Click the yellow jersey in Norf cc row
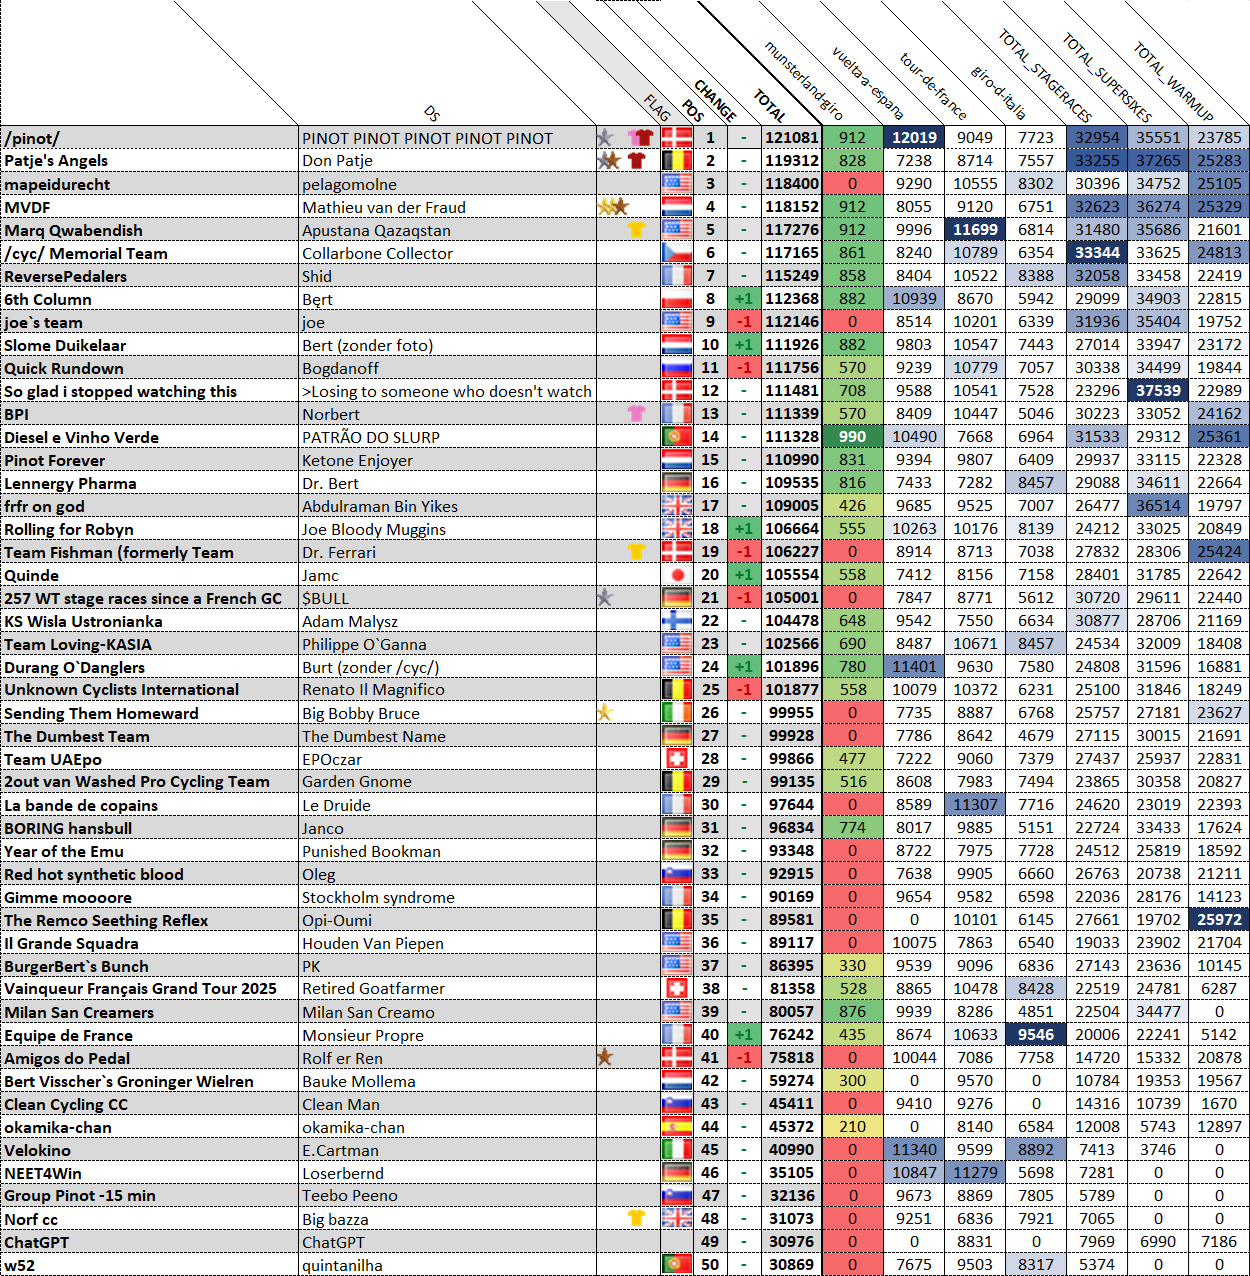 click(x=636, y=1219)
